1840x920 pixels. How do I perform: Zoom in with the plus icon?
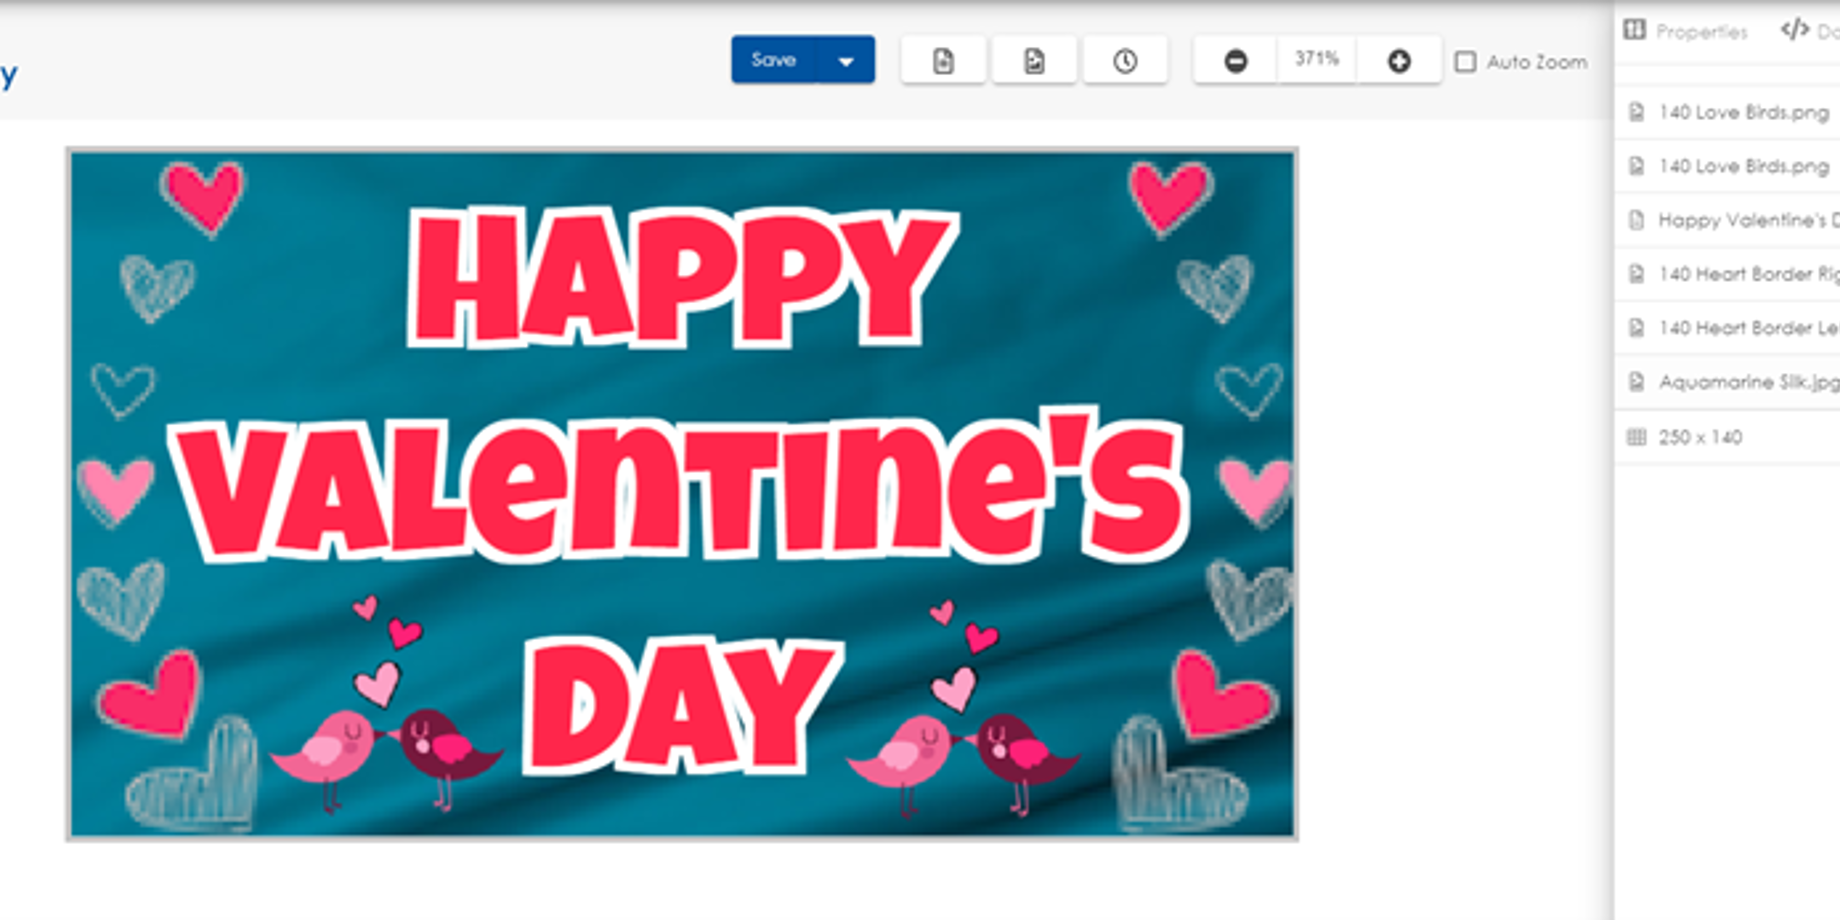(x=1399, y=61)
